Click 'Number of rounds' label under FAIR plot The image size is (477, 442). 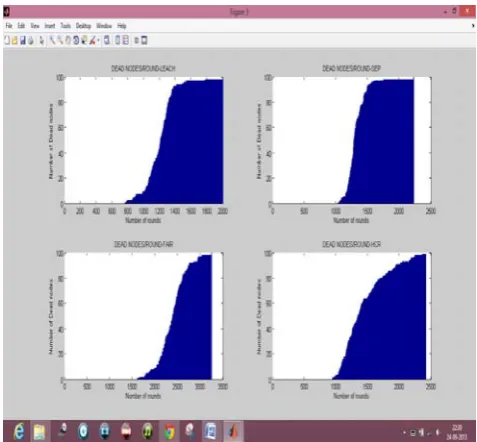pyautogui.click(x=143, y=396)
